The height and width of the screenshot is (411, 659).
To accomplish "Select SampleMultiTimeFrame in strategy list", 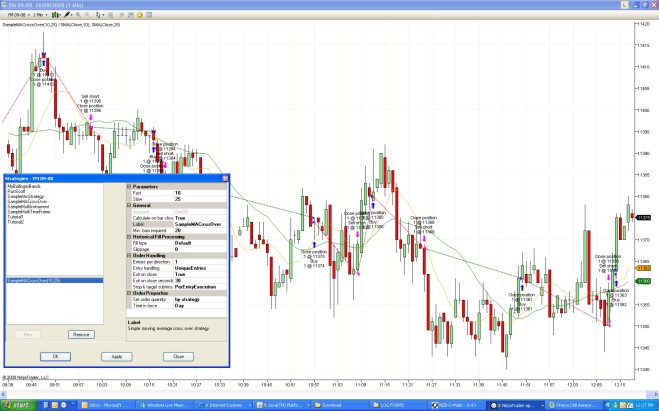I will (29, 211).
